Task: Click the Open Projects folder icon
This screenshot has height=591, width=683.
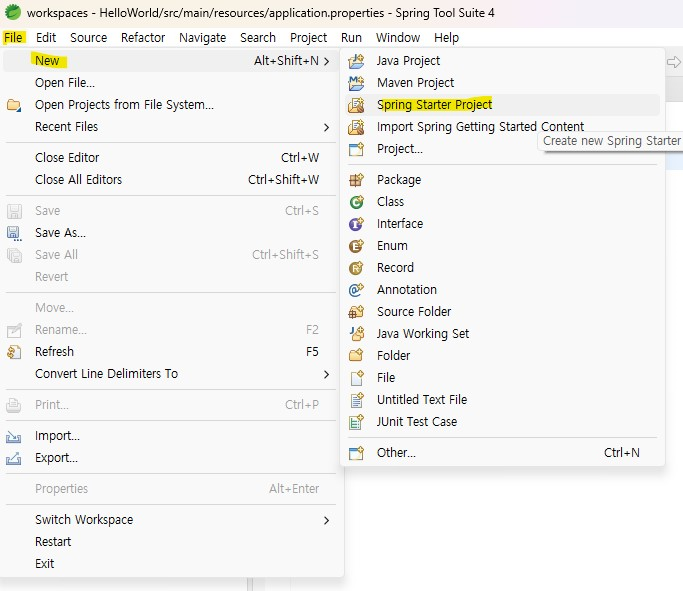Action: click(x=14, y=105)
